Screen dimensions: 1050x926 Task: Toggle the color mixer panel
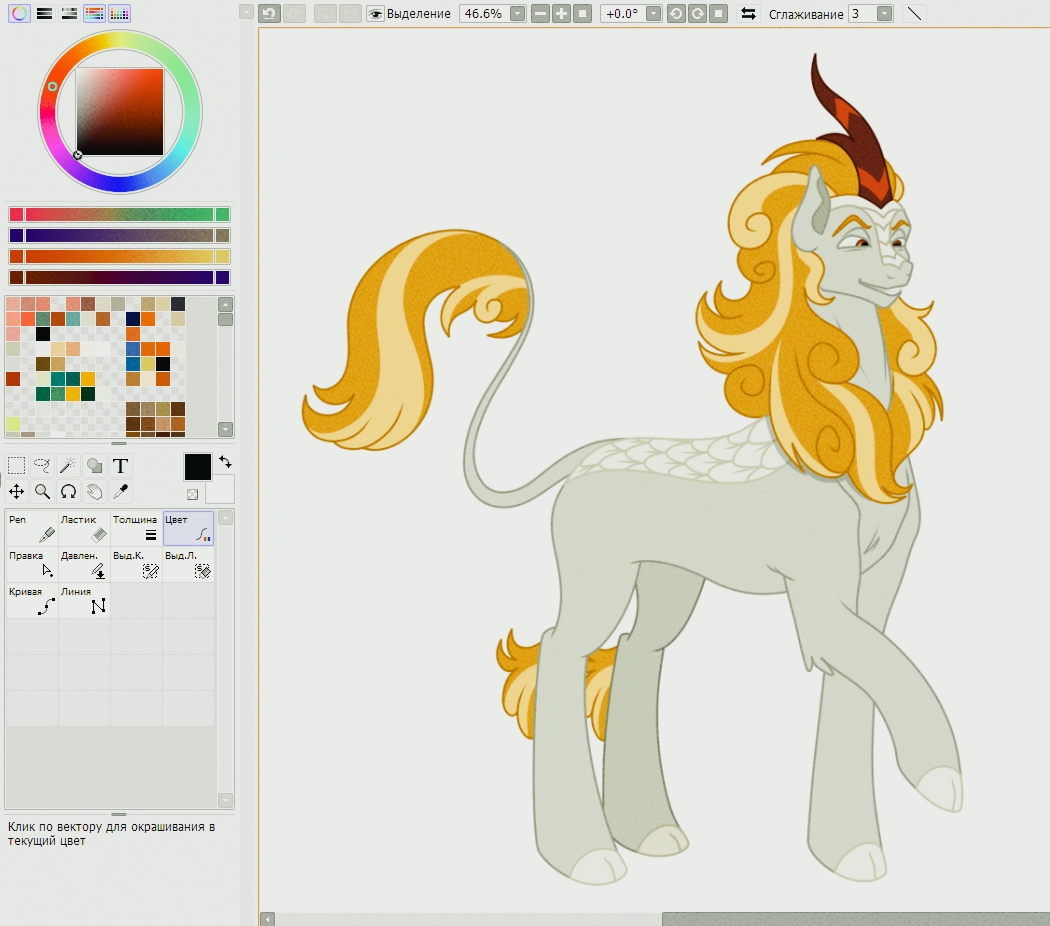click(94, 13)
